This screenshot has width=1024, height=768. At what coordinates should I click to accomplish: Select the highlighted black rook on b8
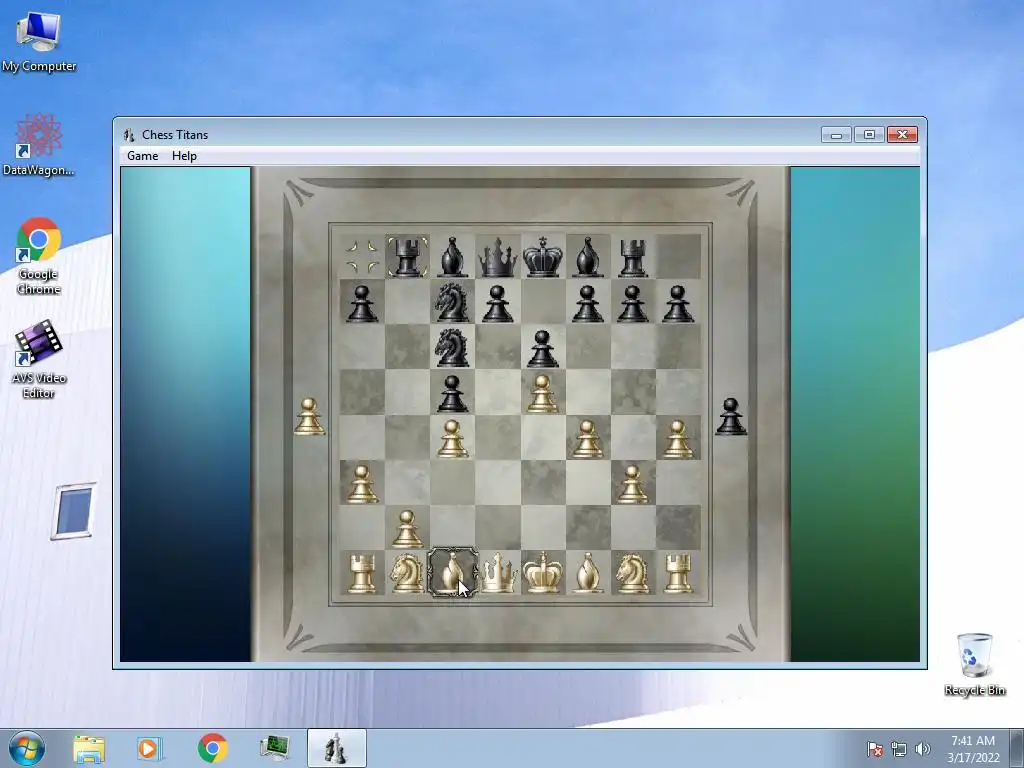point(408,257)
